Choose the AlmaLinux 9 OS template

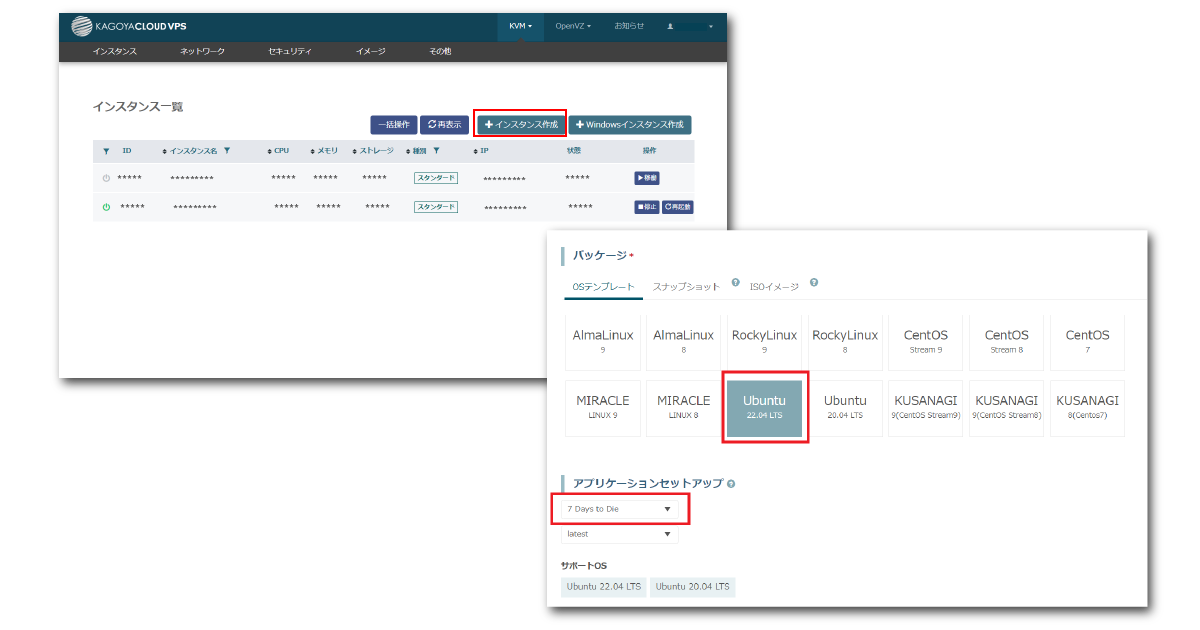pyautogui.click(x=602, y=341)
